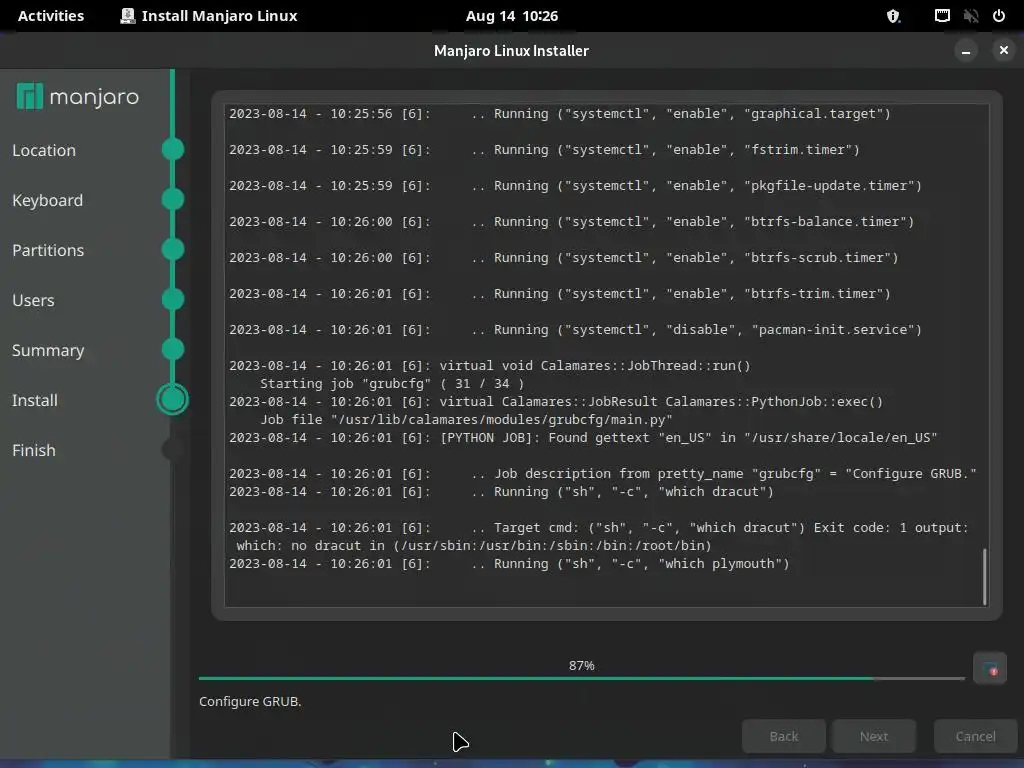Viewport: 1024px width, 768px height.
Task: Click the 'Job description from pretty_name' line
Action: click(x=603, y=473)
